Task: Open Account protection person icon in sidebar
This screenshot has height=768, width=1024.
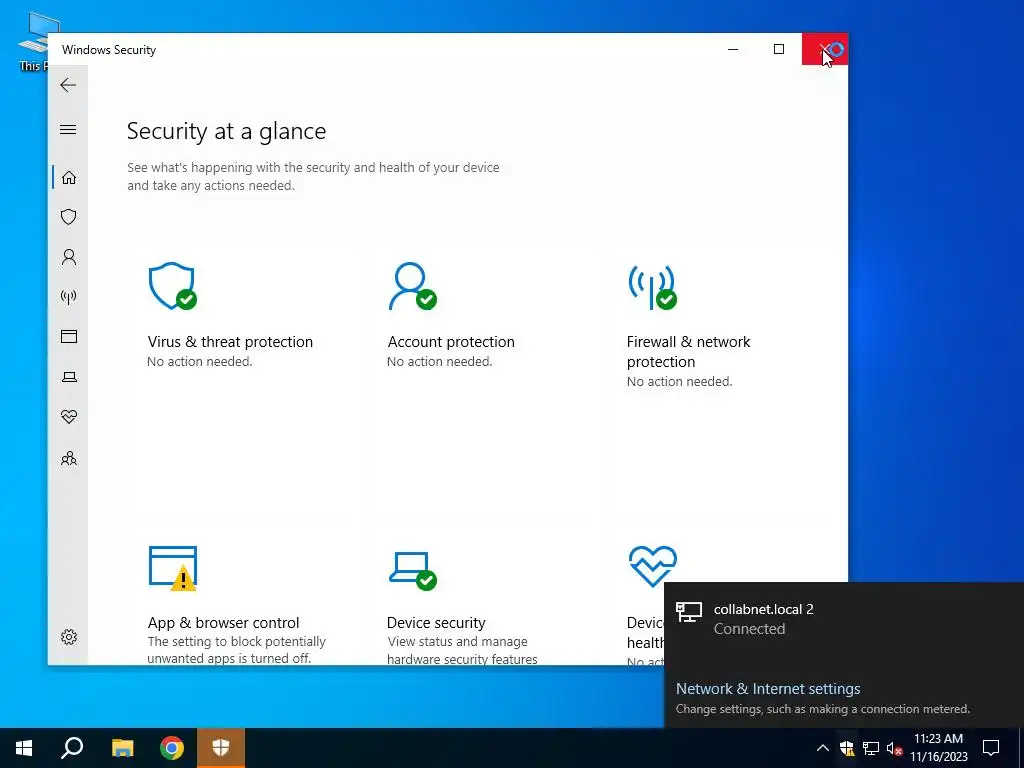Action: [x=69, y=257]
